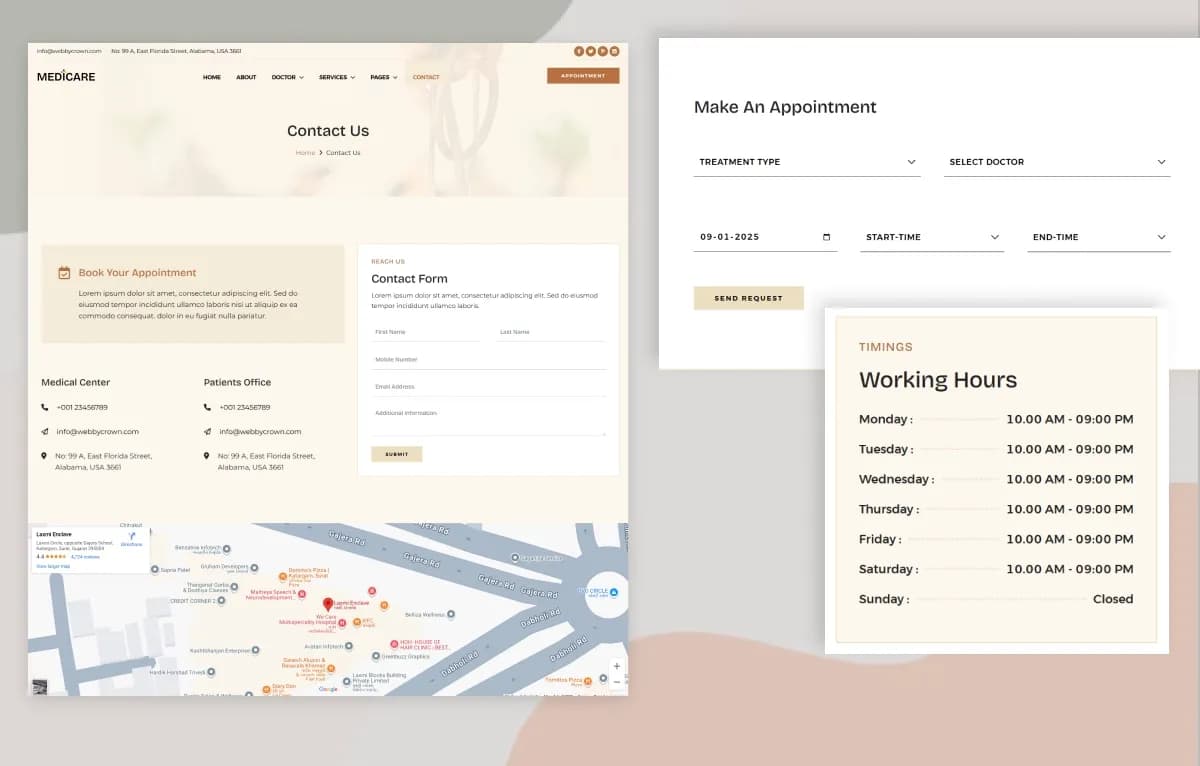Click the APPOINTMENT button in the header
This screenshot has width=1200, height=766.
click(583, 76)
